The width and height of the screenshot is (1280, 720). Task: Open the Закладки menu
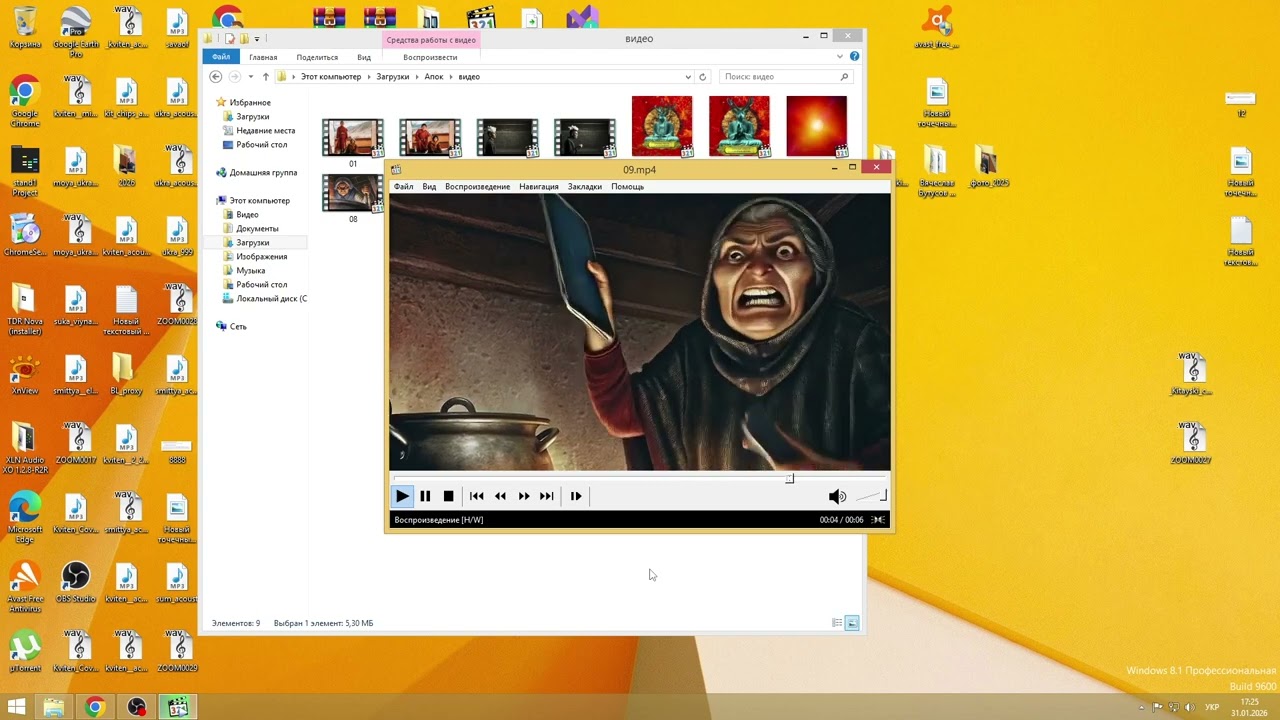coord(585,187)
